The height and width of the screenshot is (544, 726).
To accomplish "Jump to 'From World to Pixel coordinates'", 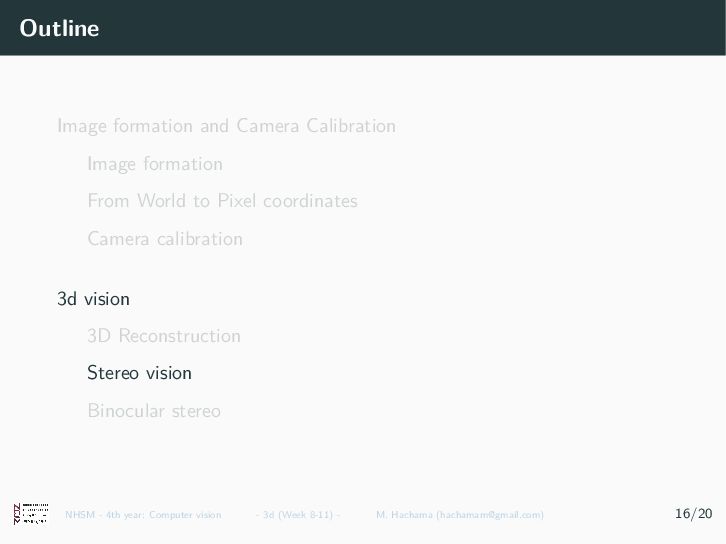I will click(222, 201).
